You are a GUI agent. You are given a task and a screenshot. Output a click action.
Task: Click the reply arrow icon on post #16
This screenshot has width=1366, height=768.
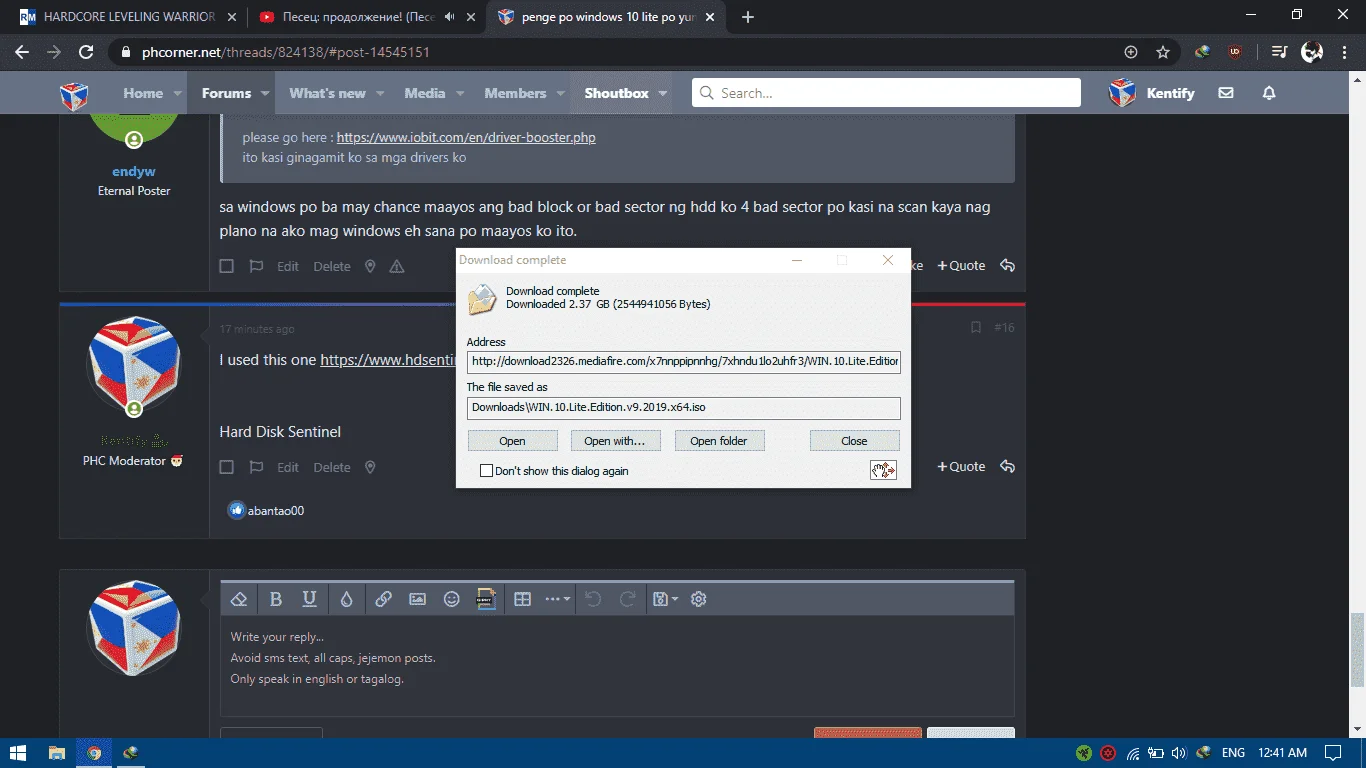tap(1007, 466)
